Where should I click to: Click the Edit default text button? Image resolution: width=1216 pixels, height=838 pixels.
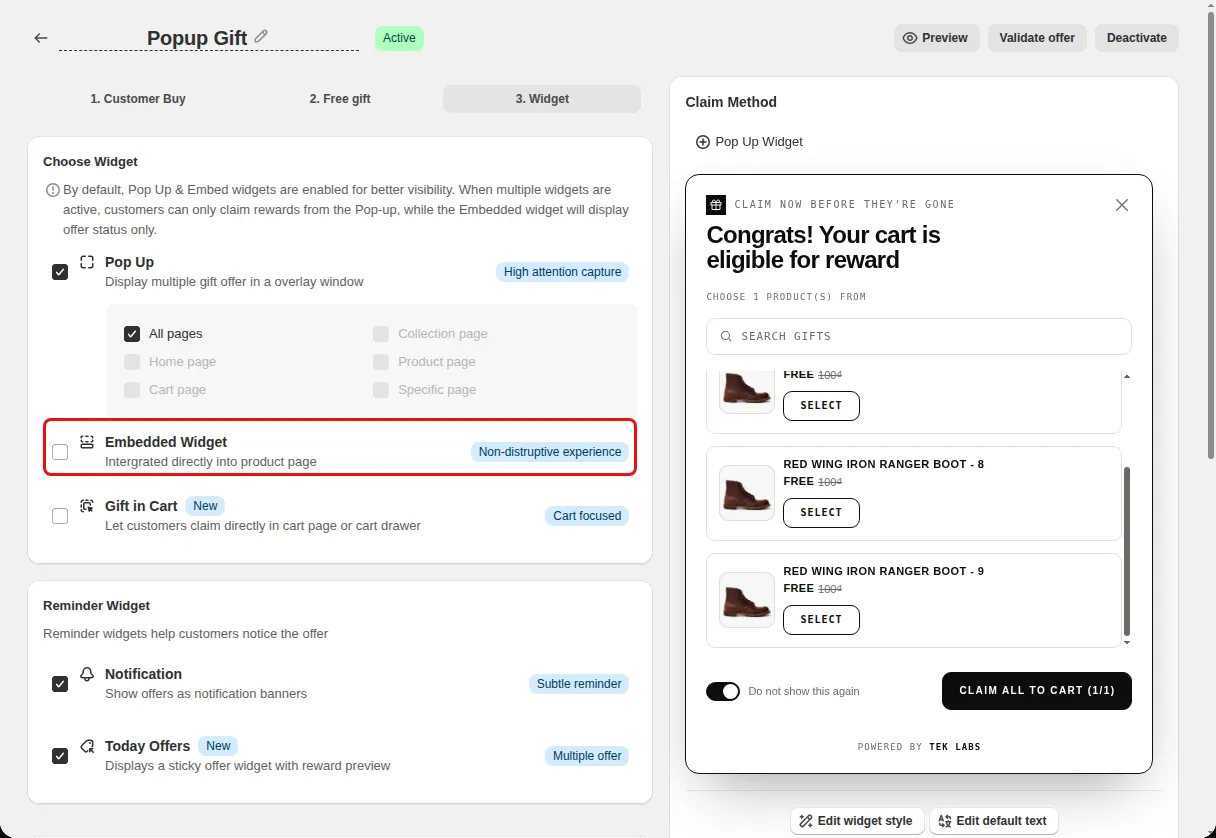993,821
